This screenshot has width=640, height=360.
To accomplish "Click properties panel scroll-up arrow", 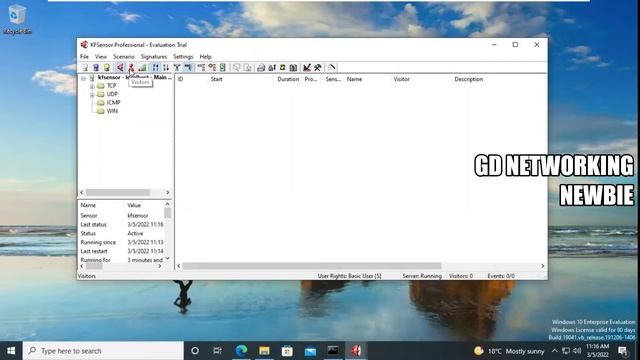I will [167, 204].
